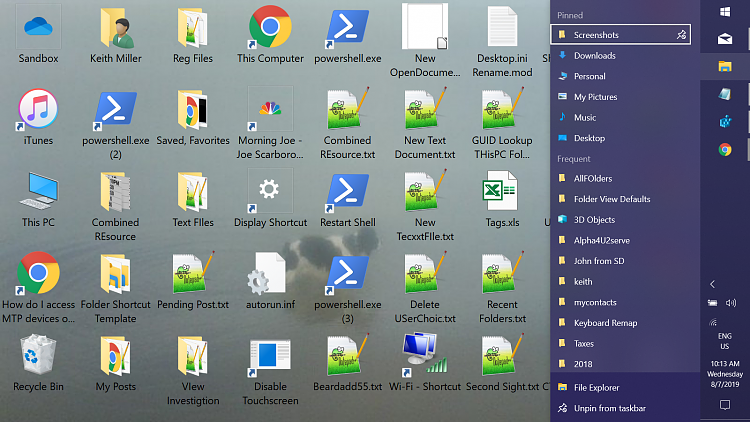750x422 pixels.
Task: Show hidden tray icons chevron
Action: coord(712,284)
